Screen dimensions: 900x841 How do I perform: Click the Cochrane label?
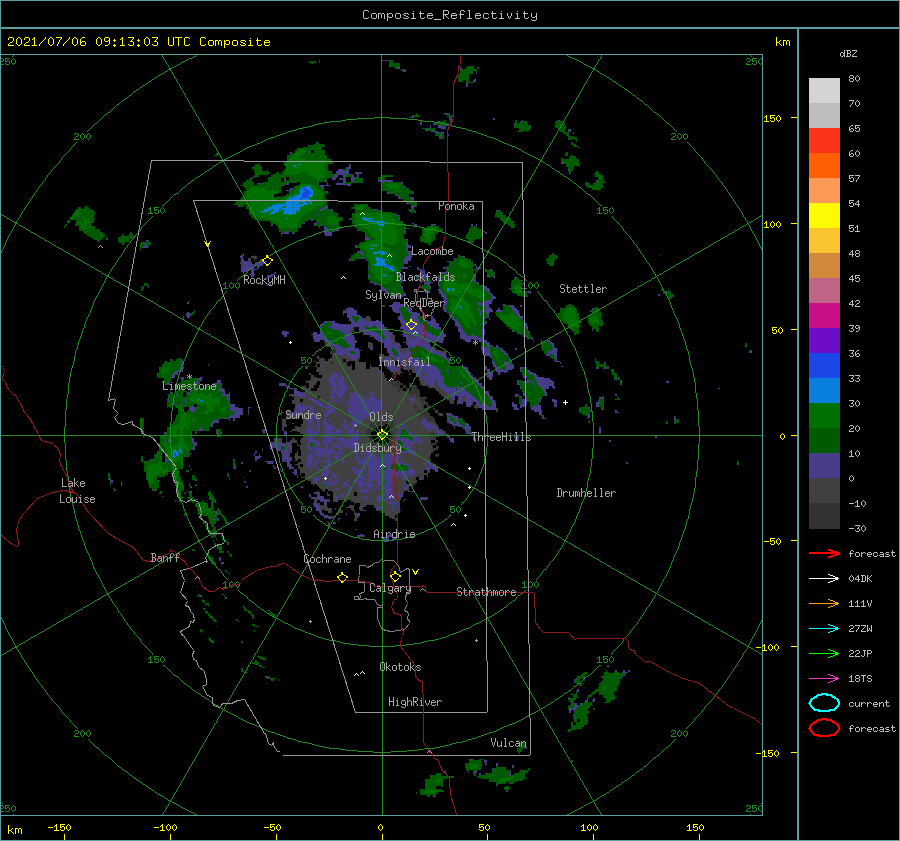click(x=327, y=559)
